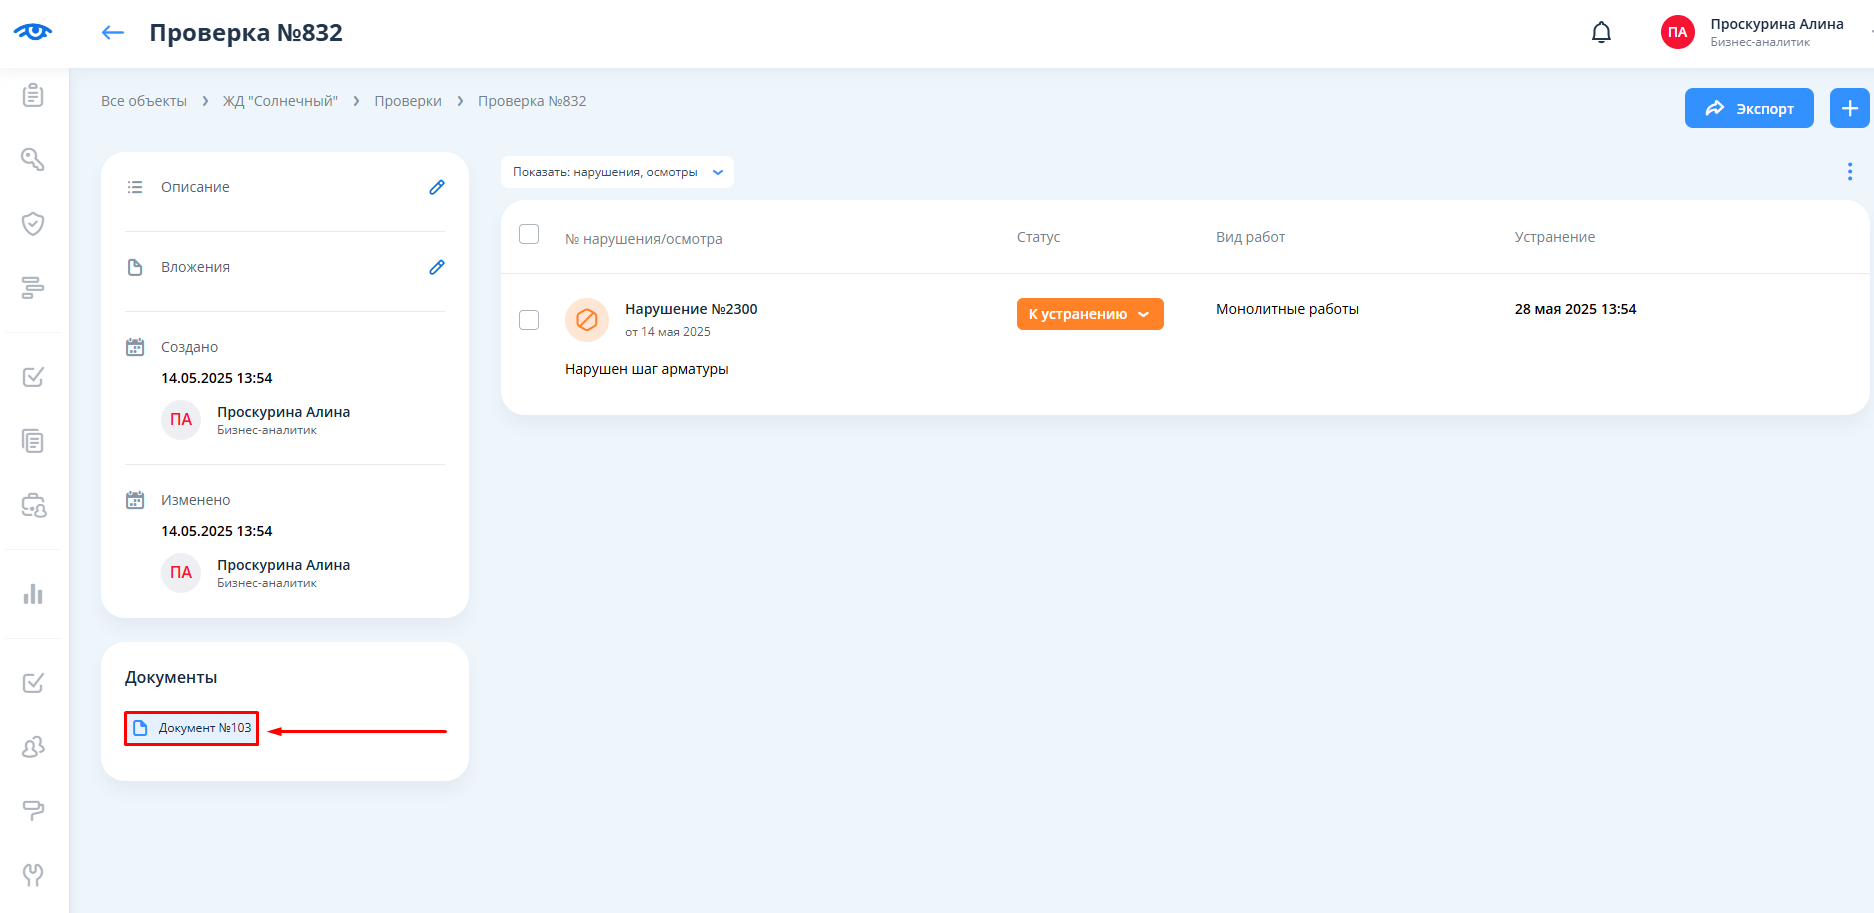This screenshot has width=1874, height=913.
Task: Open user profile menu Проскурина Алина
Action: 1760,32
